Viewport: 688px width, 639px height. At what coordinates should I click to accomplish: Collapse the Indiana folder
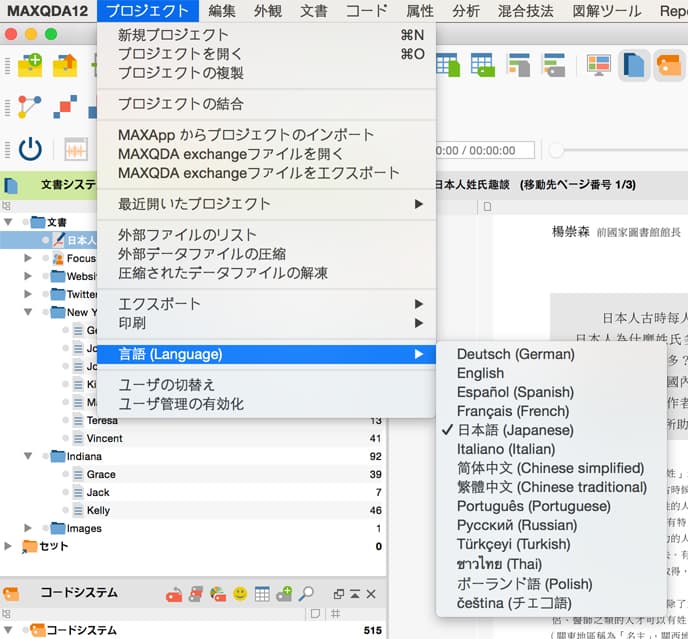28,456
